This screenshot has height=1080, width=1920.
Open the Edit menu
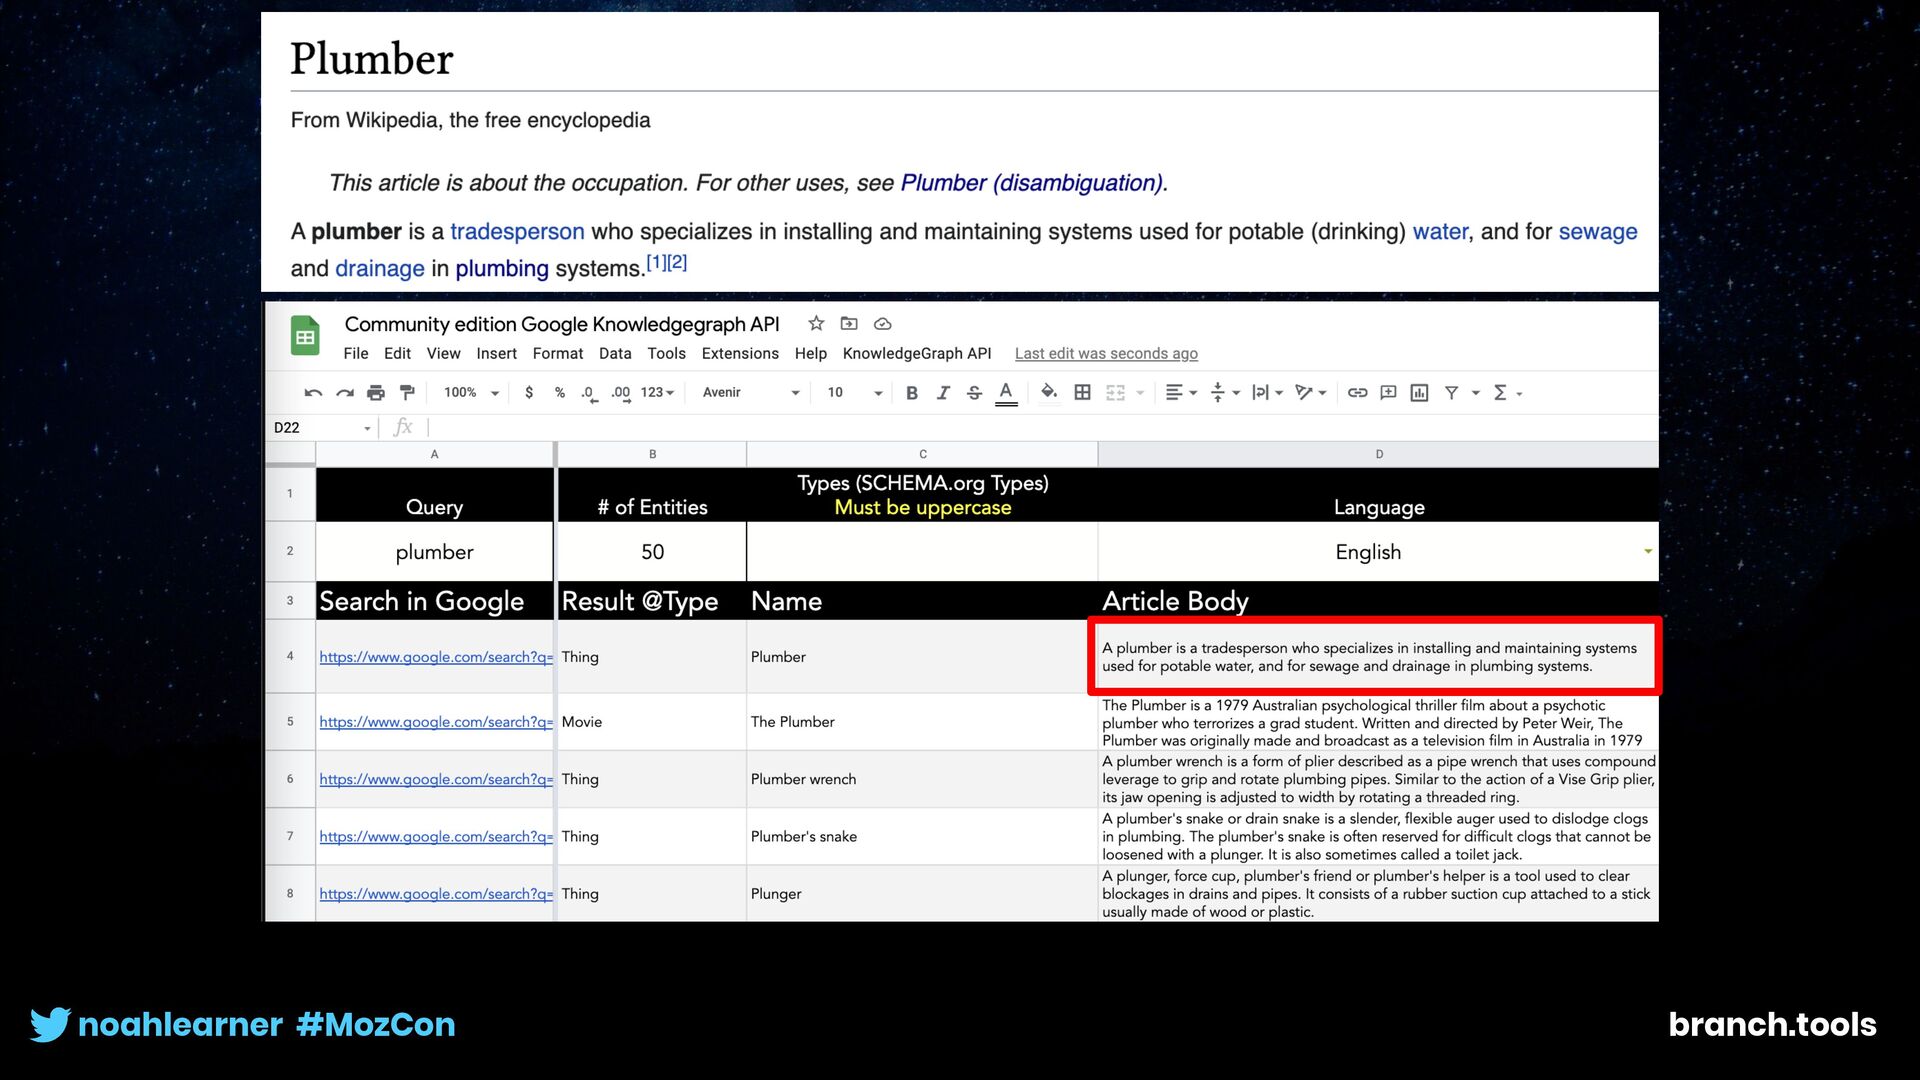click(x=397, y=354)
